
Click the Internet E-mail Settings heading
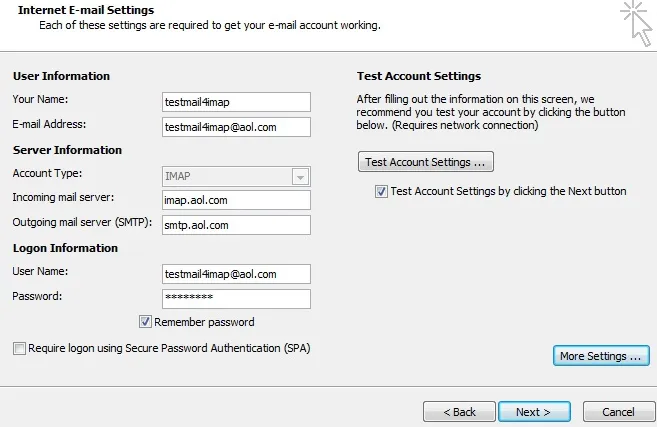(x=86, y=10)
